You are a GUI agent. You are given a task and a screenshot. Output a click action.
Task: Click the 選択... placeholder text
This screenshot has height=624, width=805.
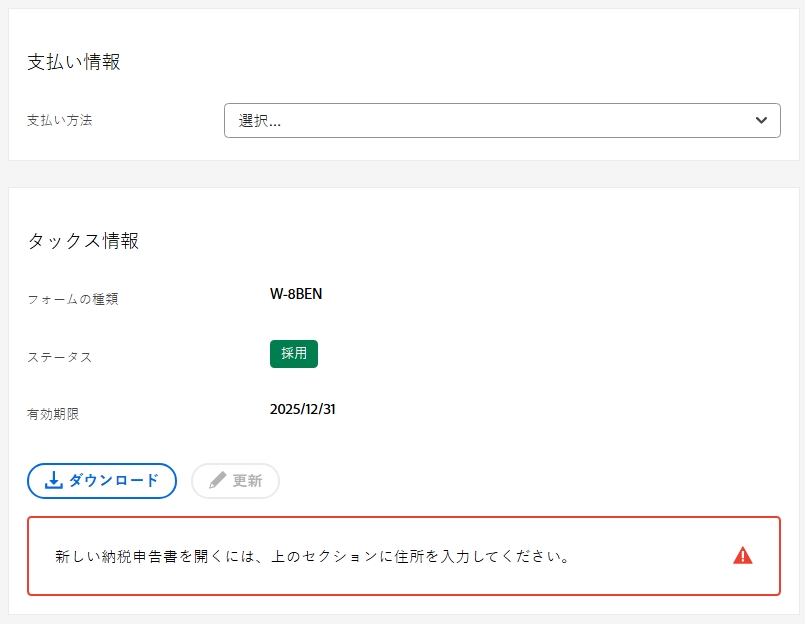pos(259,121)
